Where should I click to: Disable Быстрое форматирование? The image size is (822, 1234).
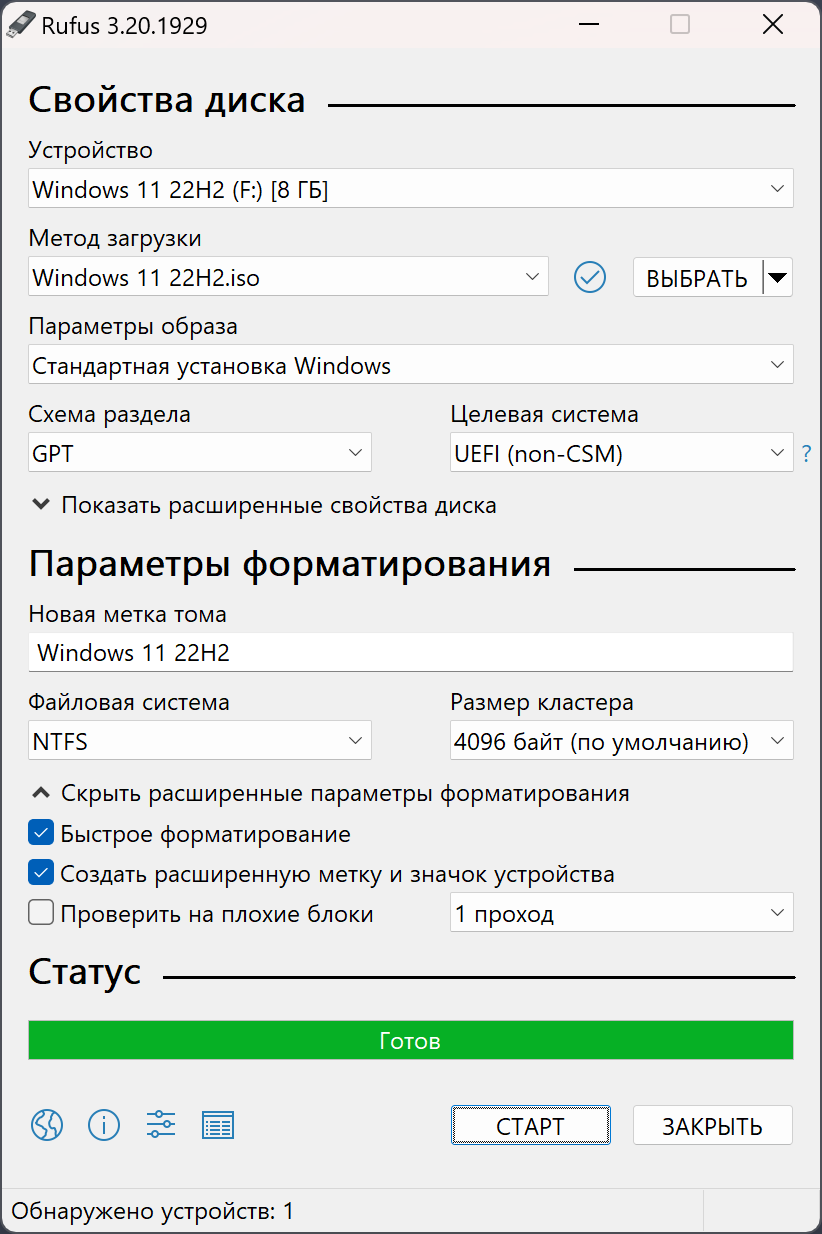pyautogui.click(x=40, y=832)
